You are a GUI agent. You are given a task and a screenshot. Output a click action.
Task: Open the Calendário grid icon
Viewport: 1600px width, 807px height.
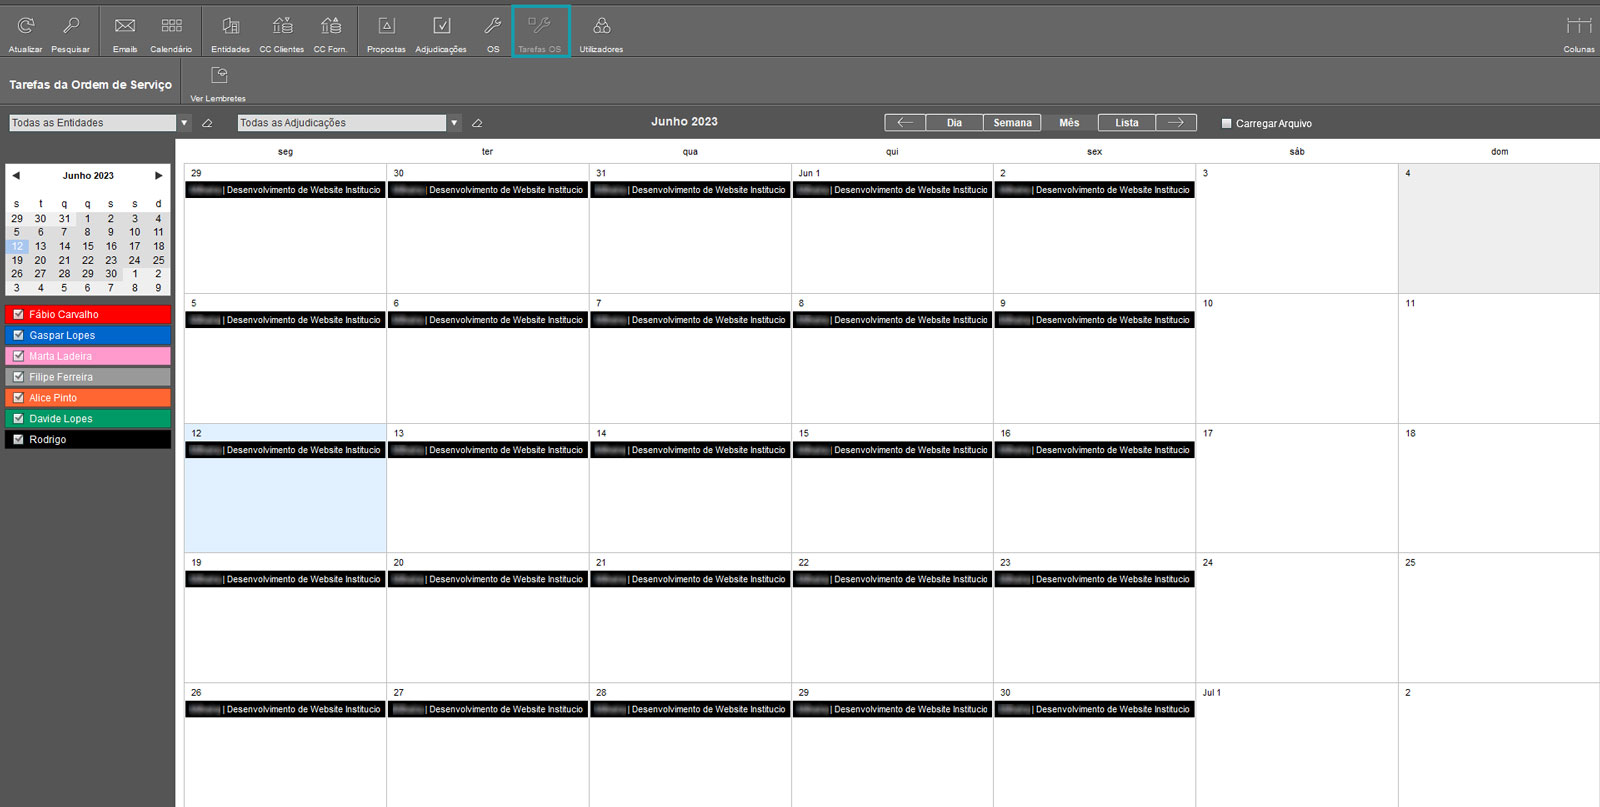(x=171, y=27)
